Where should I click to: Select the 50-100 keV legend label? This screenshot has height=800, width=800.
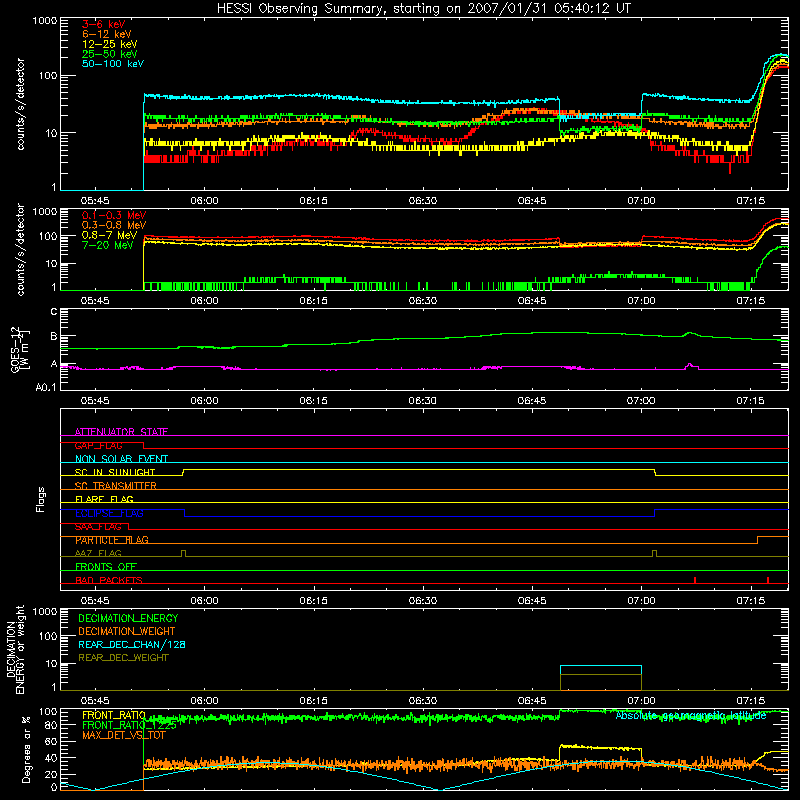click(113, 64)
